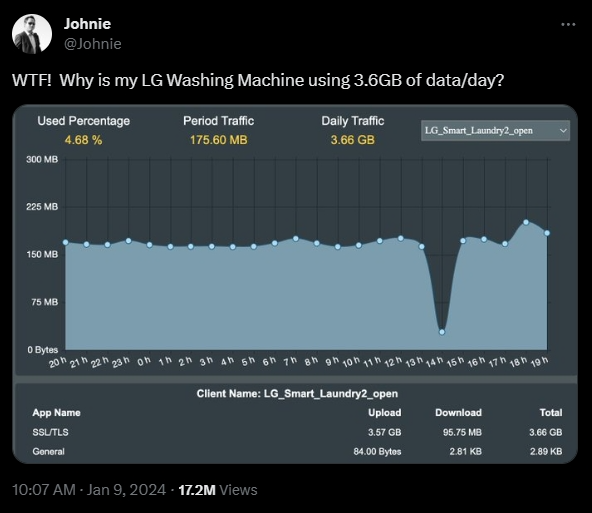Click the 95.75 MB download value
The image size is (592, 513).
[462, 432]
